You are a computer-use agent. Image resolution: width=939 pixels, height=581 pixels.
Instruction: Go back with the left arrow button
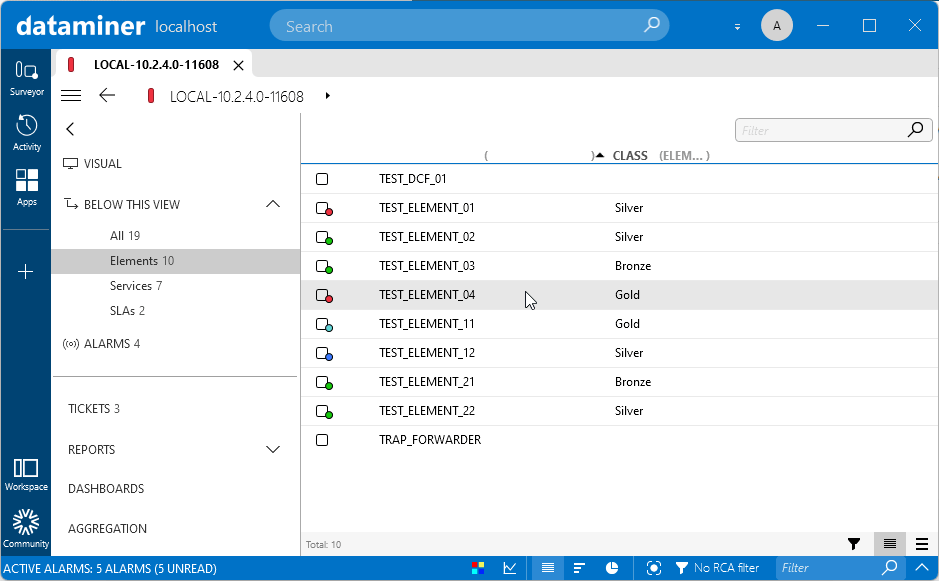point(107,95)
